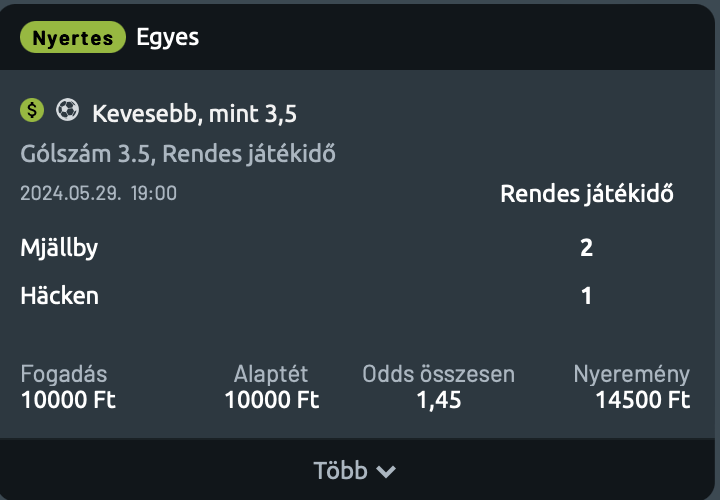720x500 pixels.
Task: Click the Nyeremény 14500 Ft payout
Action: click(643, 399)
